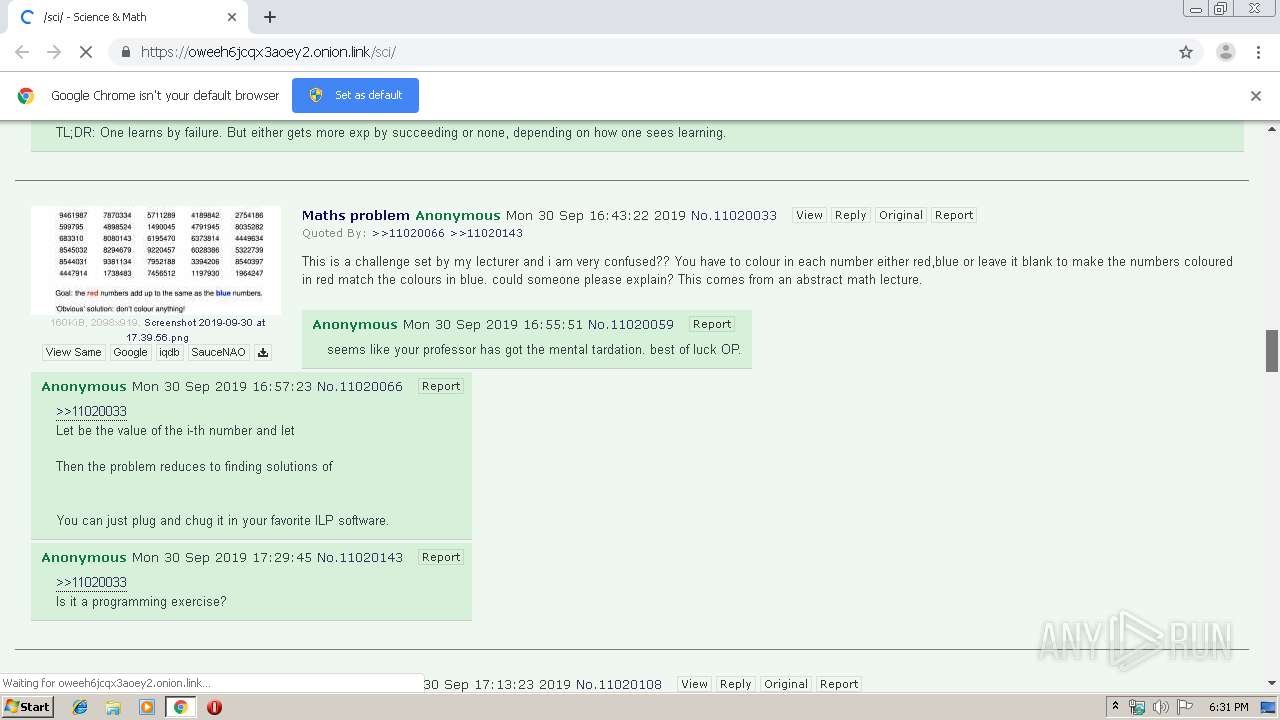
Task: Dismiss the default browser notification bar
Action: [x=1256, y=96]
